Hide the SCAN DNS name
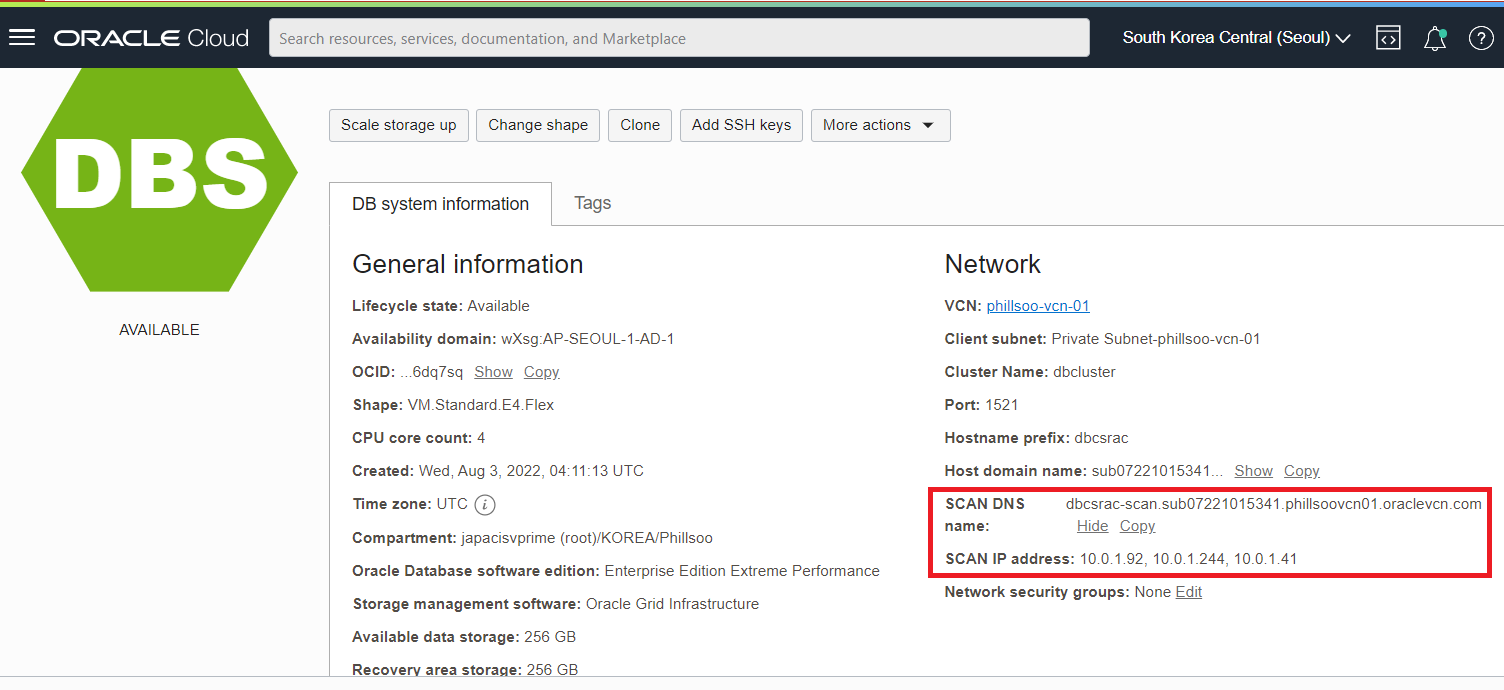 click(x=1092, y=526)
